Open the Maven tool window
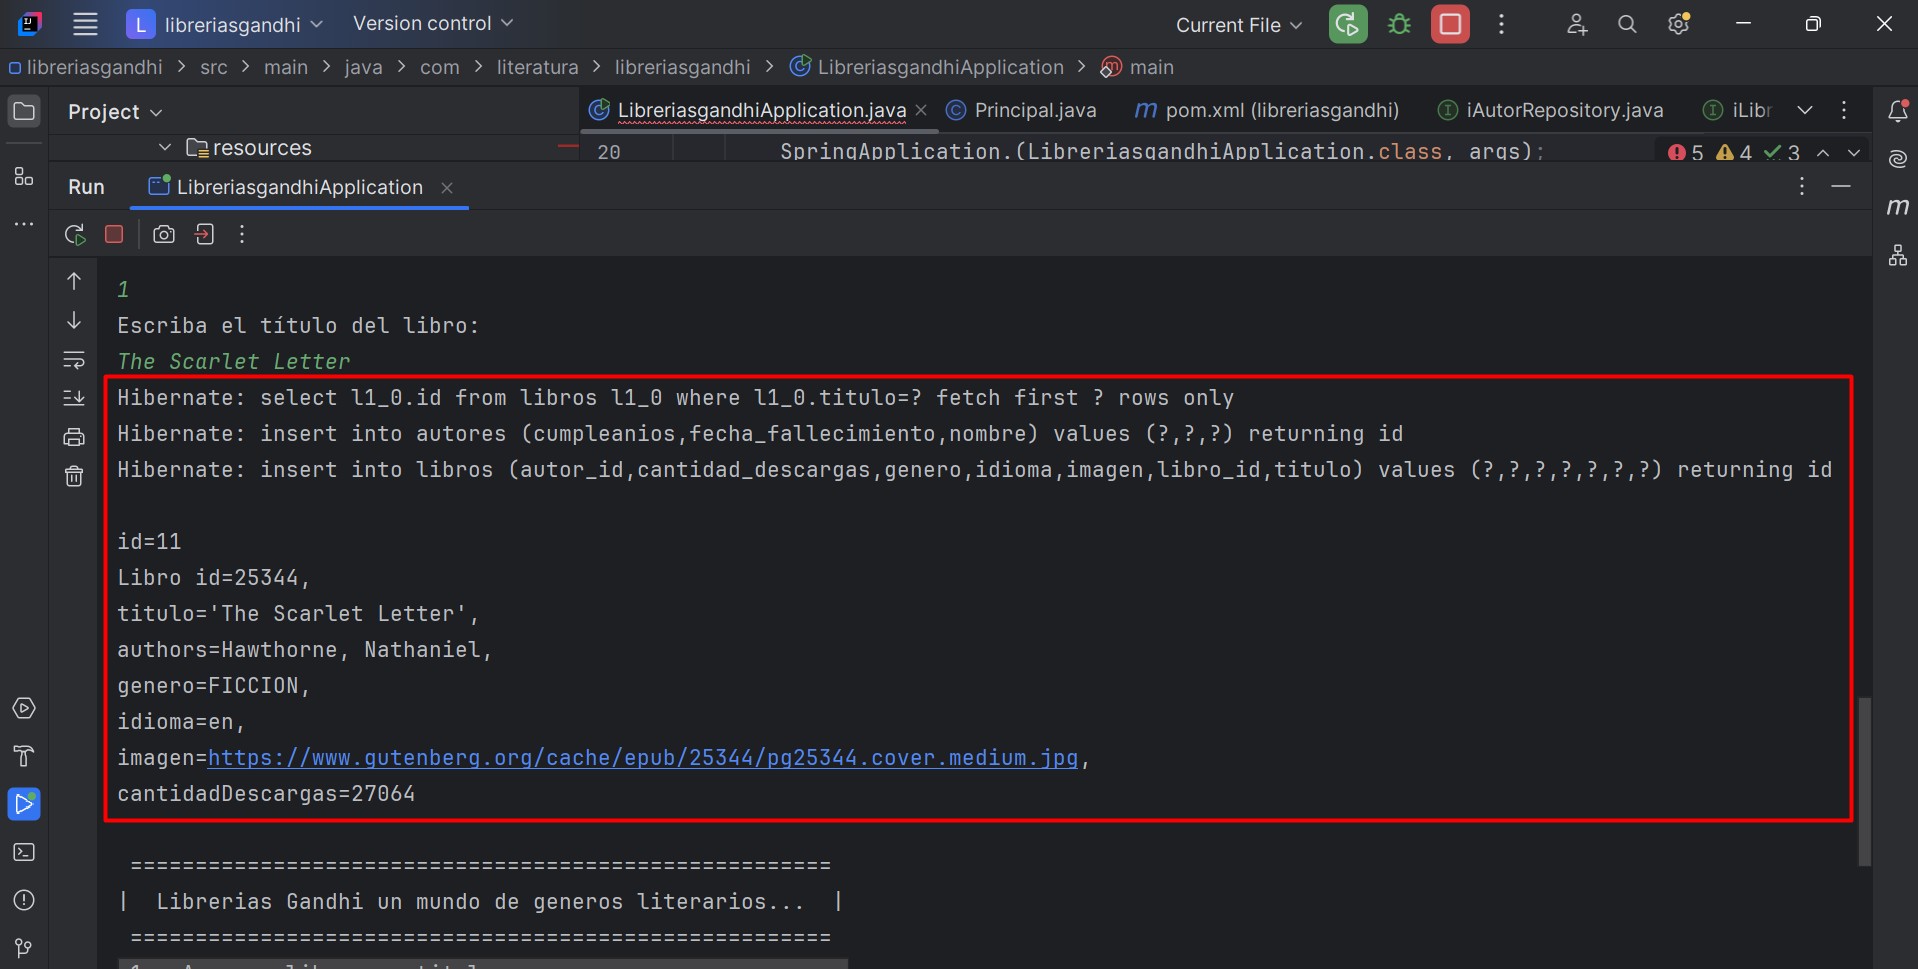 pos(1898,207)
